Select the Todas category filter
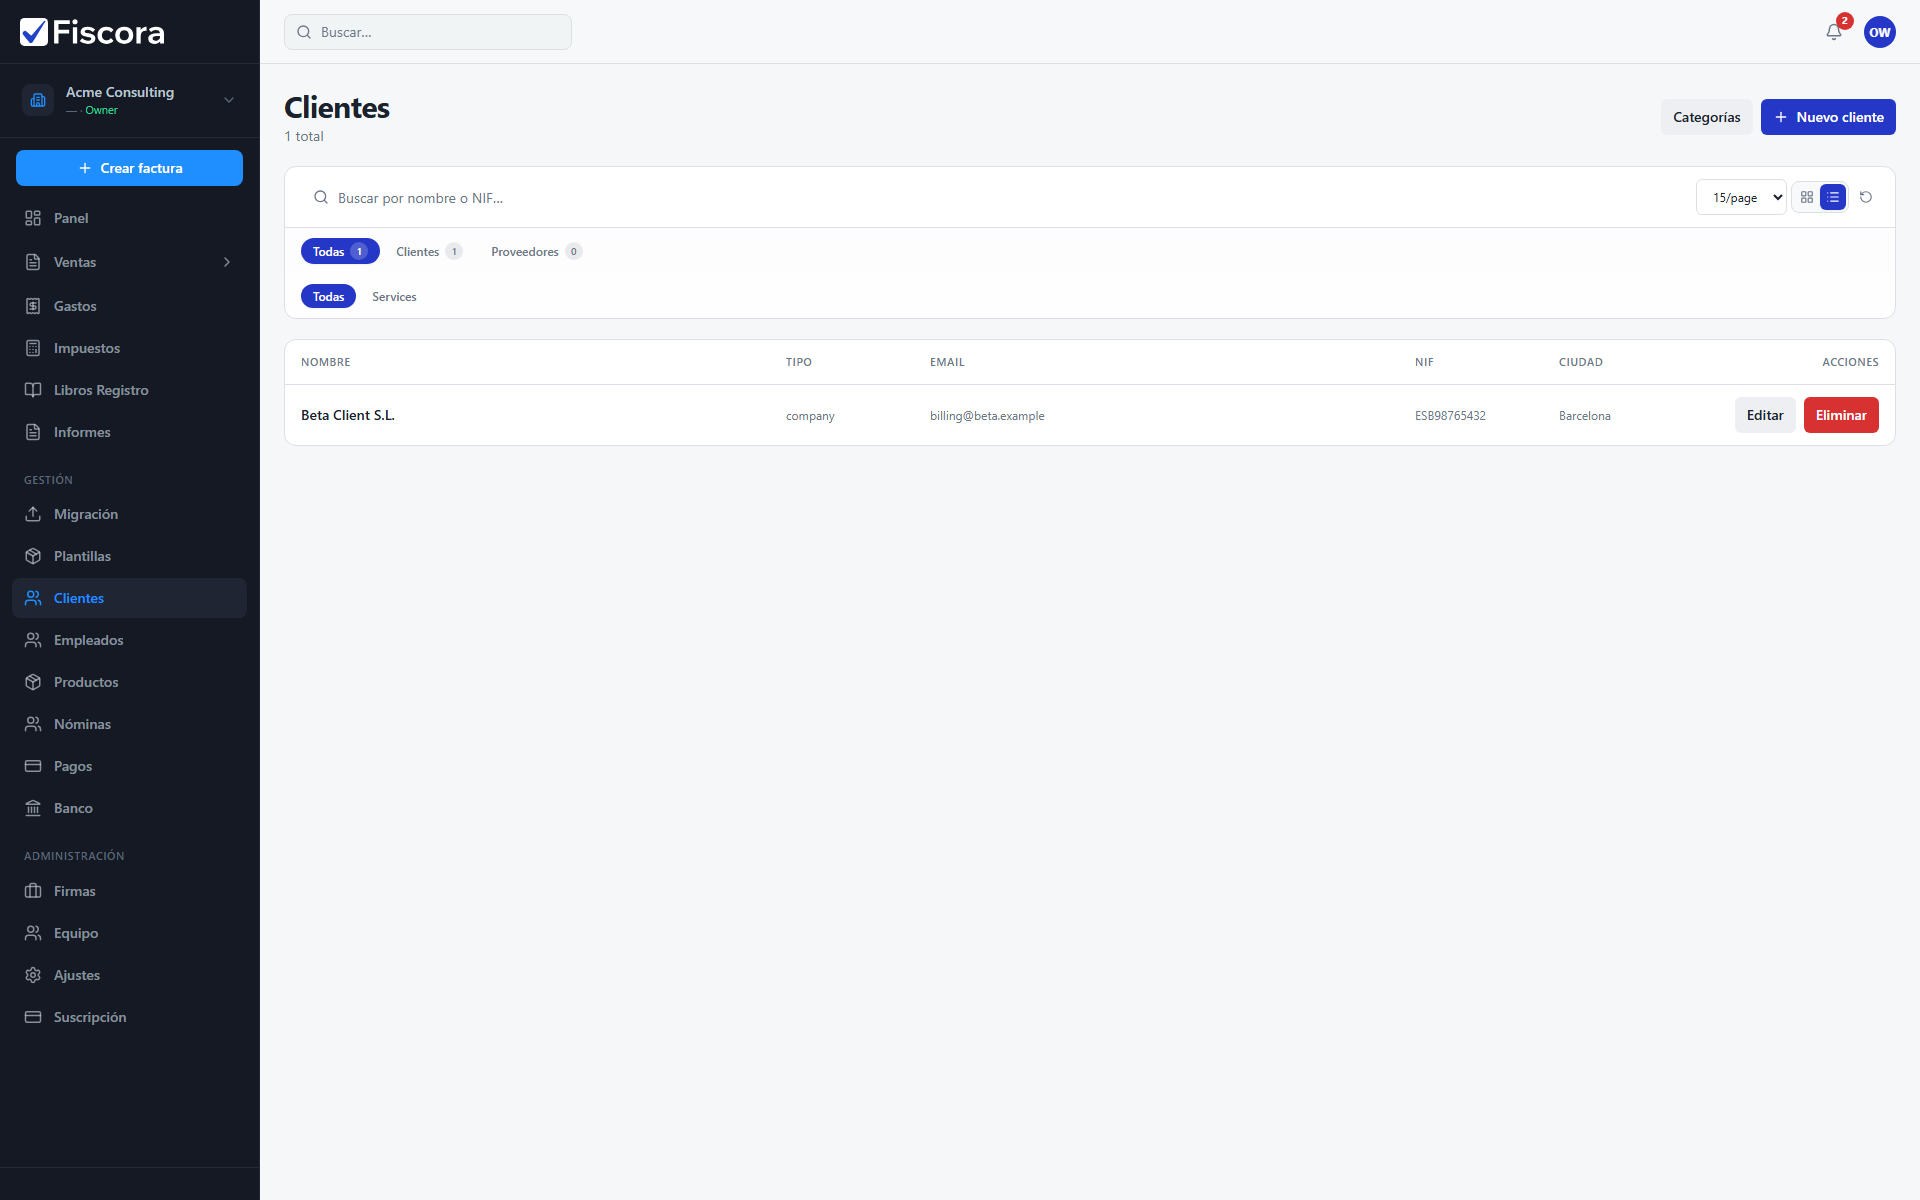The width and height of the screenshot is (1920, 1200). click(328, 296)
